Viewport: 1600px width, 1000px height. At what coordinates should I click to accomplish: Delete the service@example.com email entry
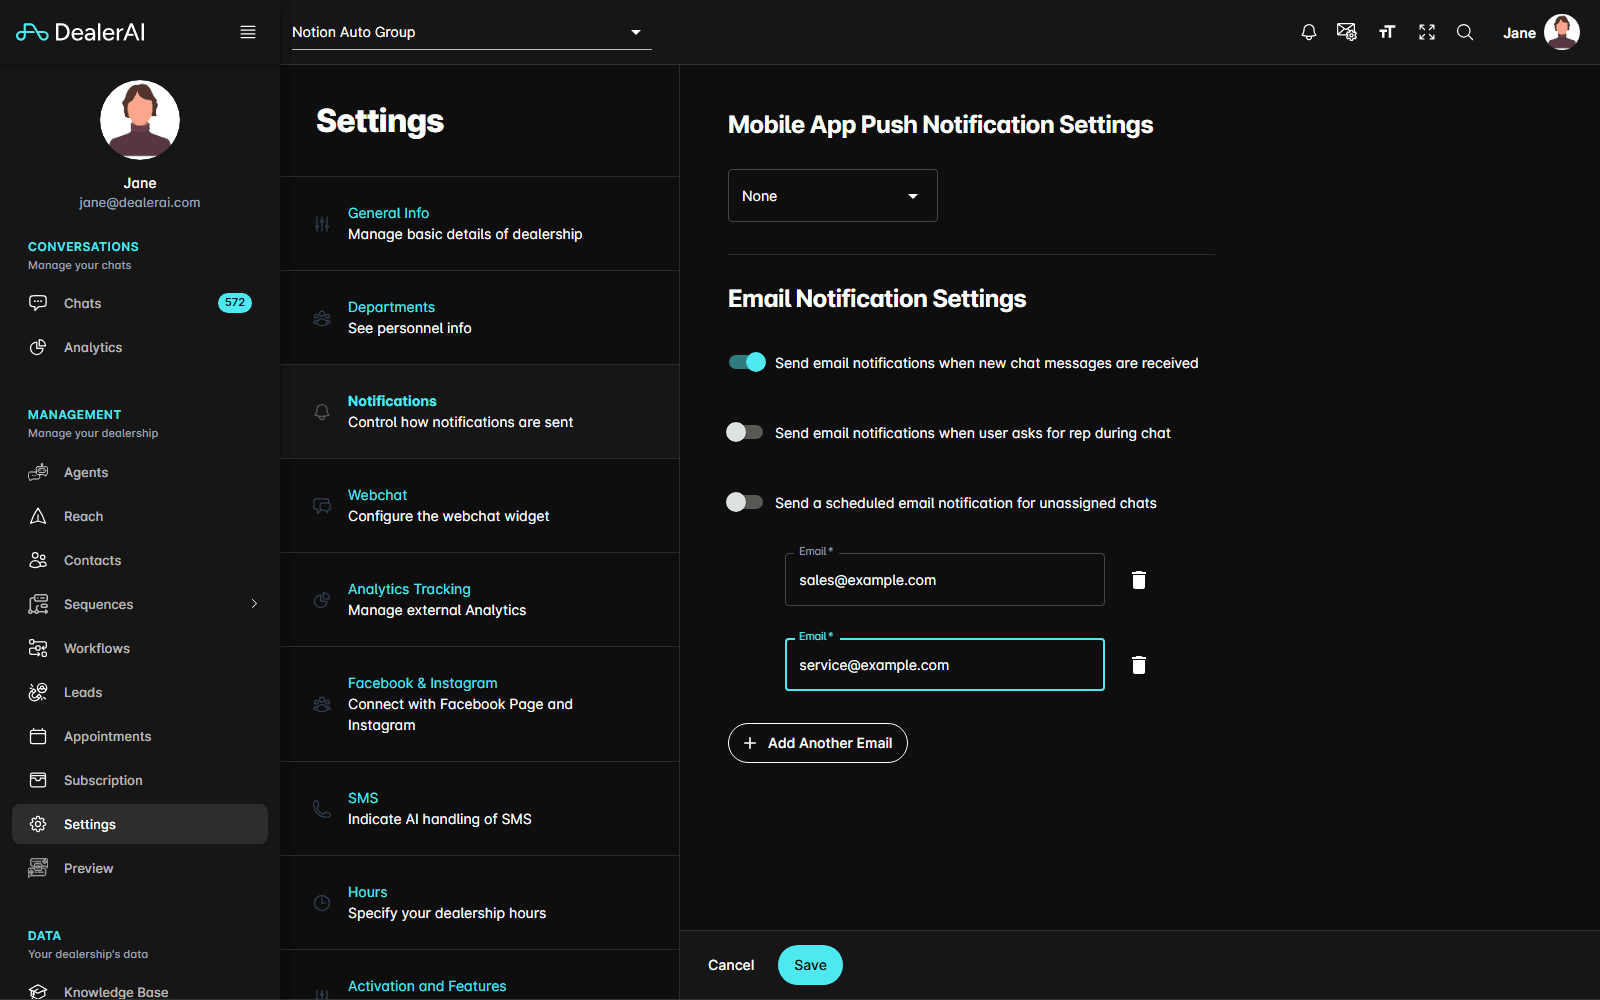coord(1138,665)
